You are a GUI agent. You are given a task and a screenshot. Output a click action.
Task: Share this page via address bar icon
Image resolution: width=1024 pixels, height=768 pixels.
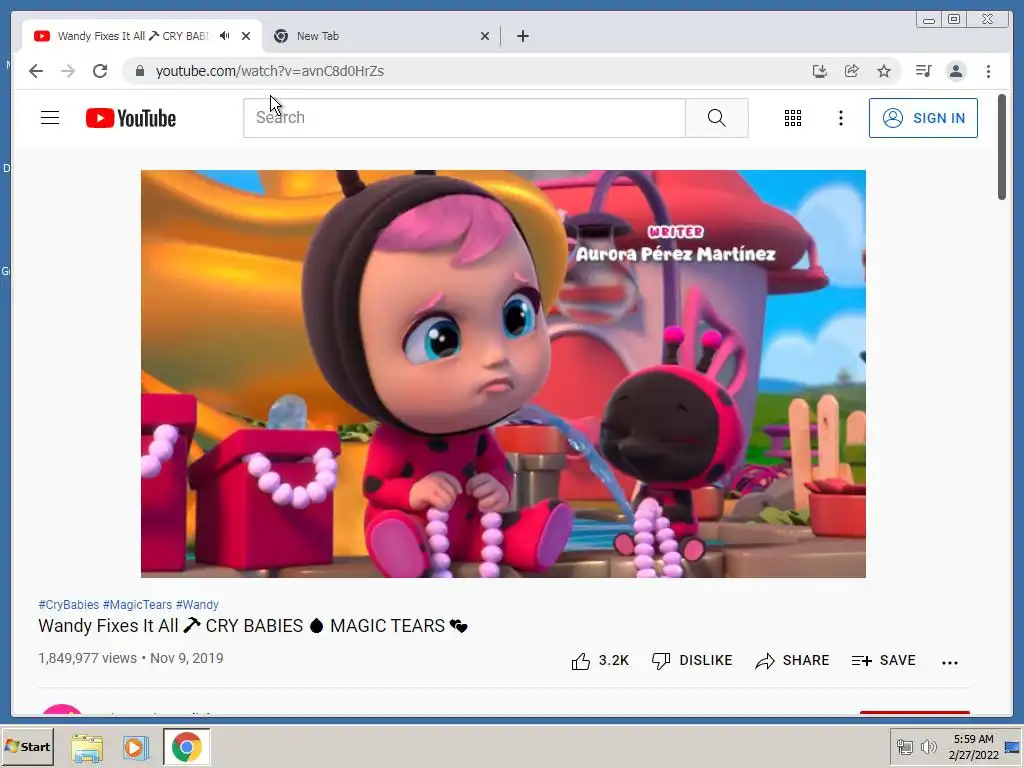[x=852, y=71]
